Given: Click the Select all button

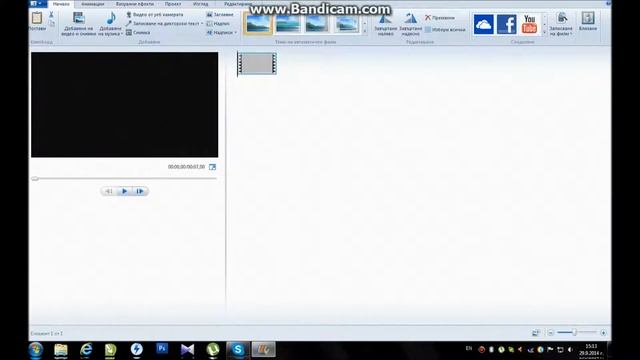Looking at the screenshot, I should 444,29.
